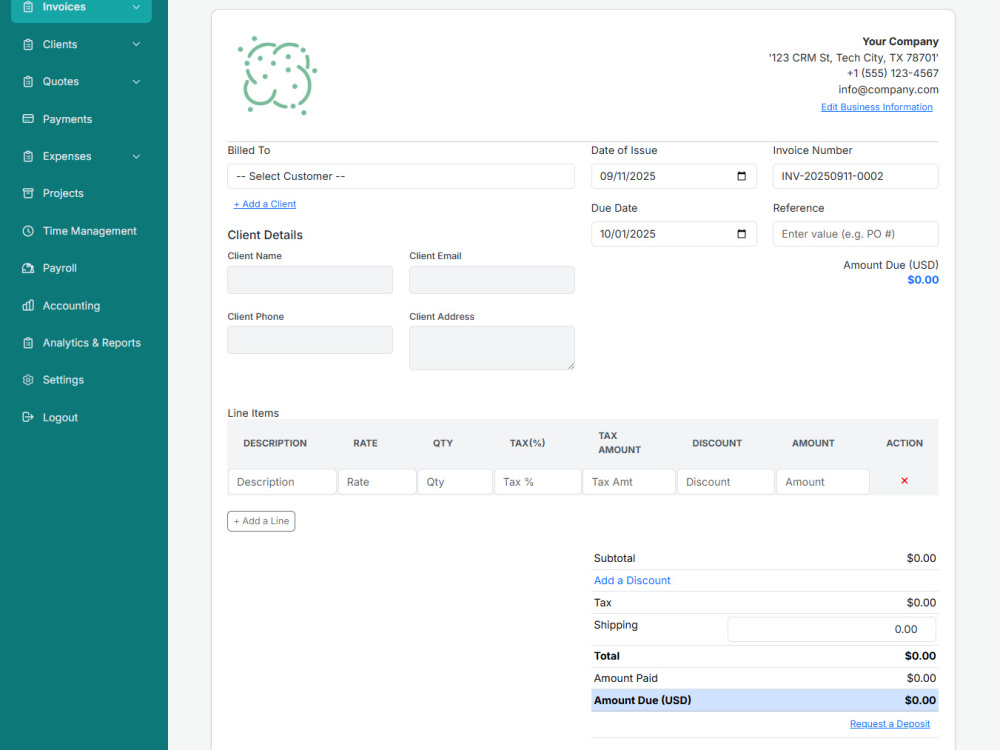The image size is (1000, 750).
Task: Open Time Management section
Action: tap(89, 231)
